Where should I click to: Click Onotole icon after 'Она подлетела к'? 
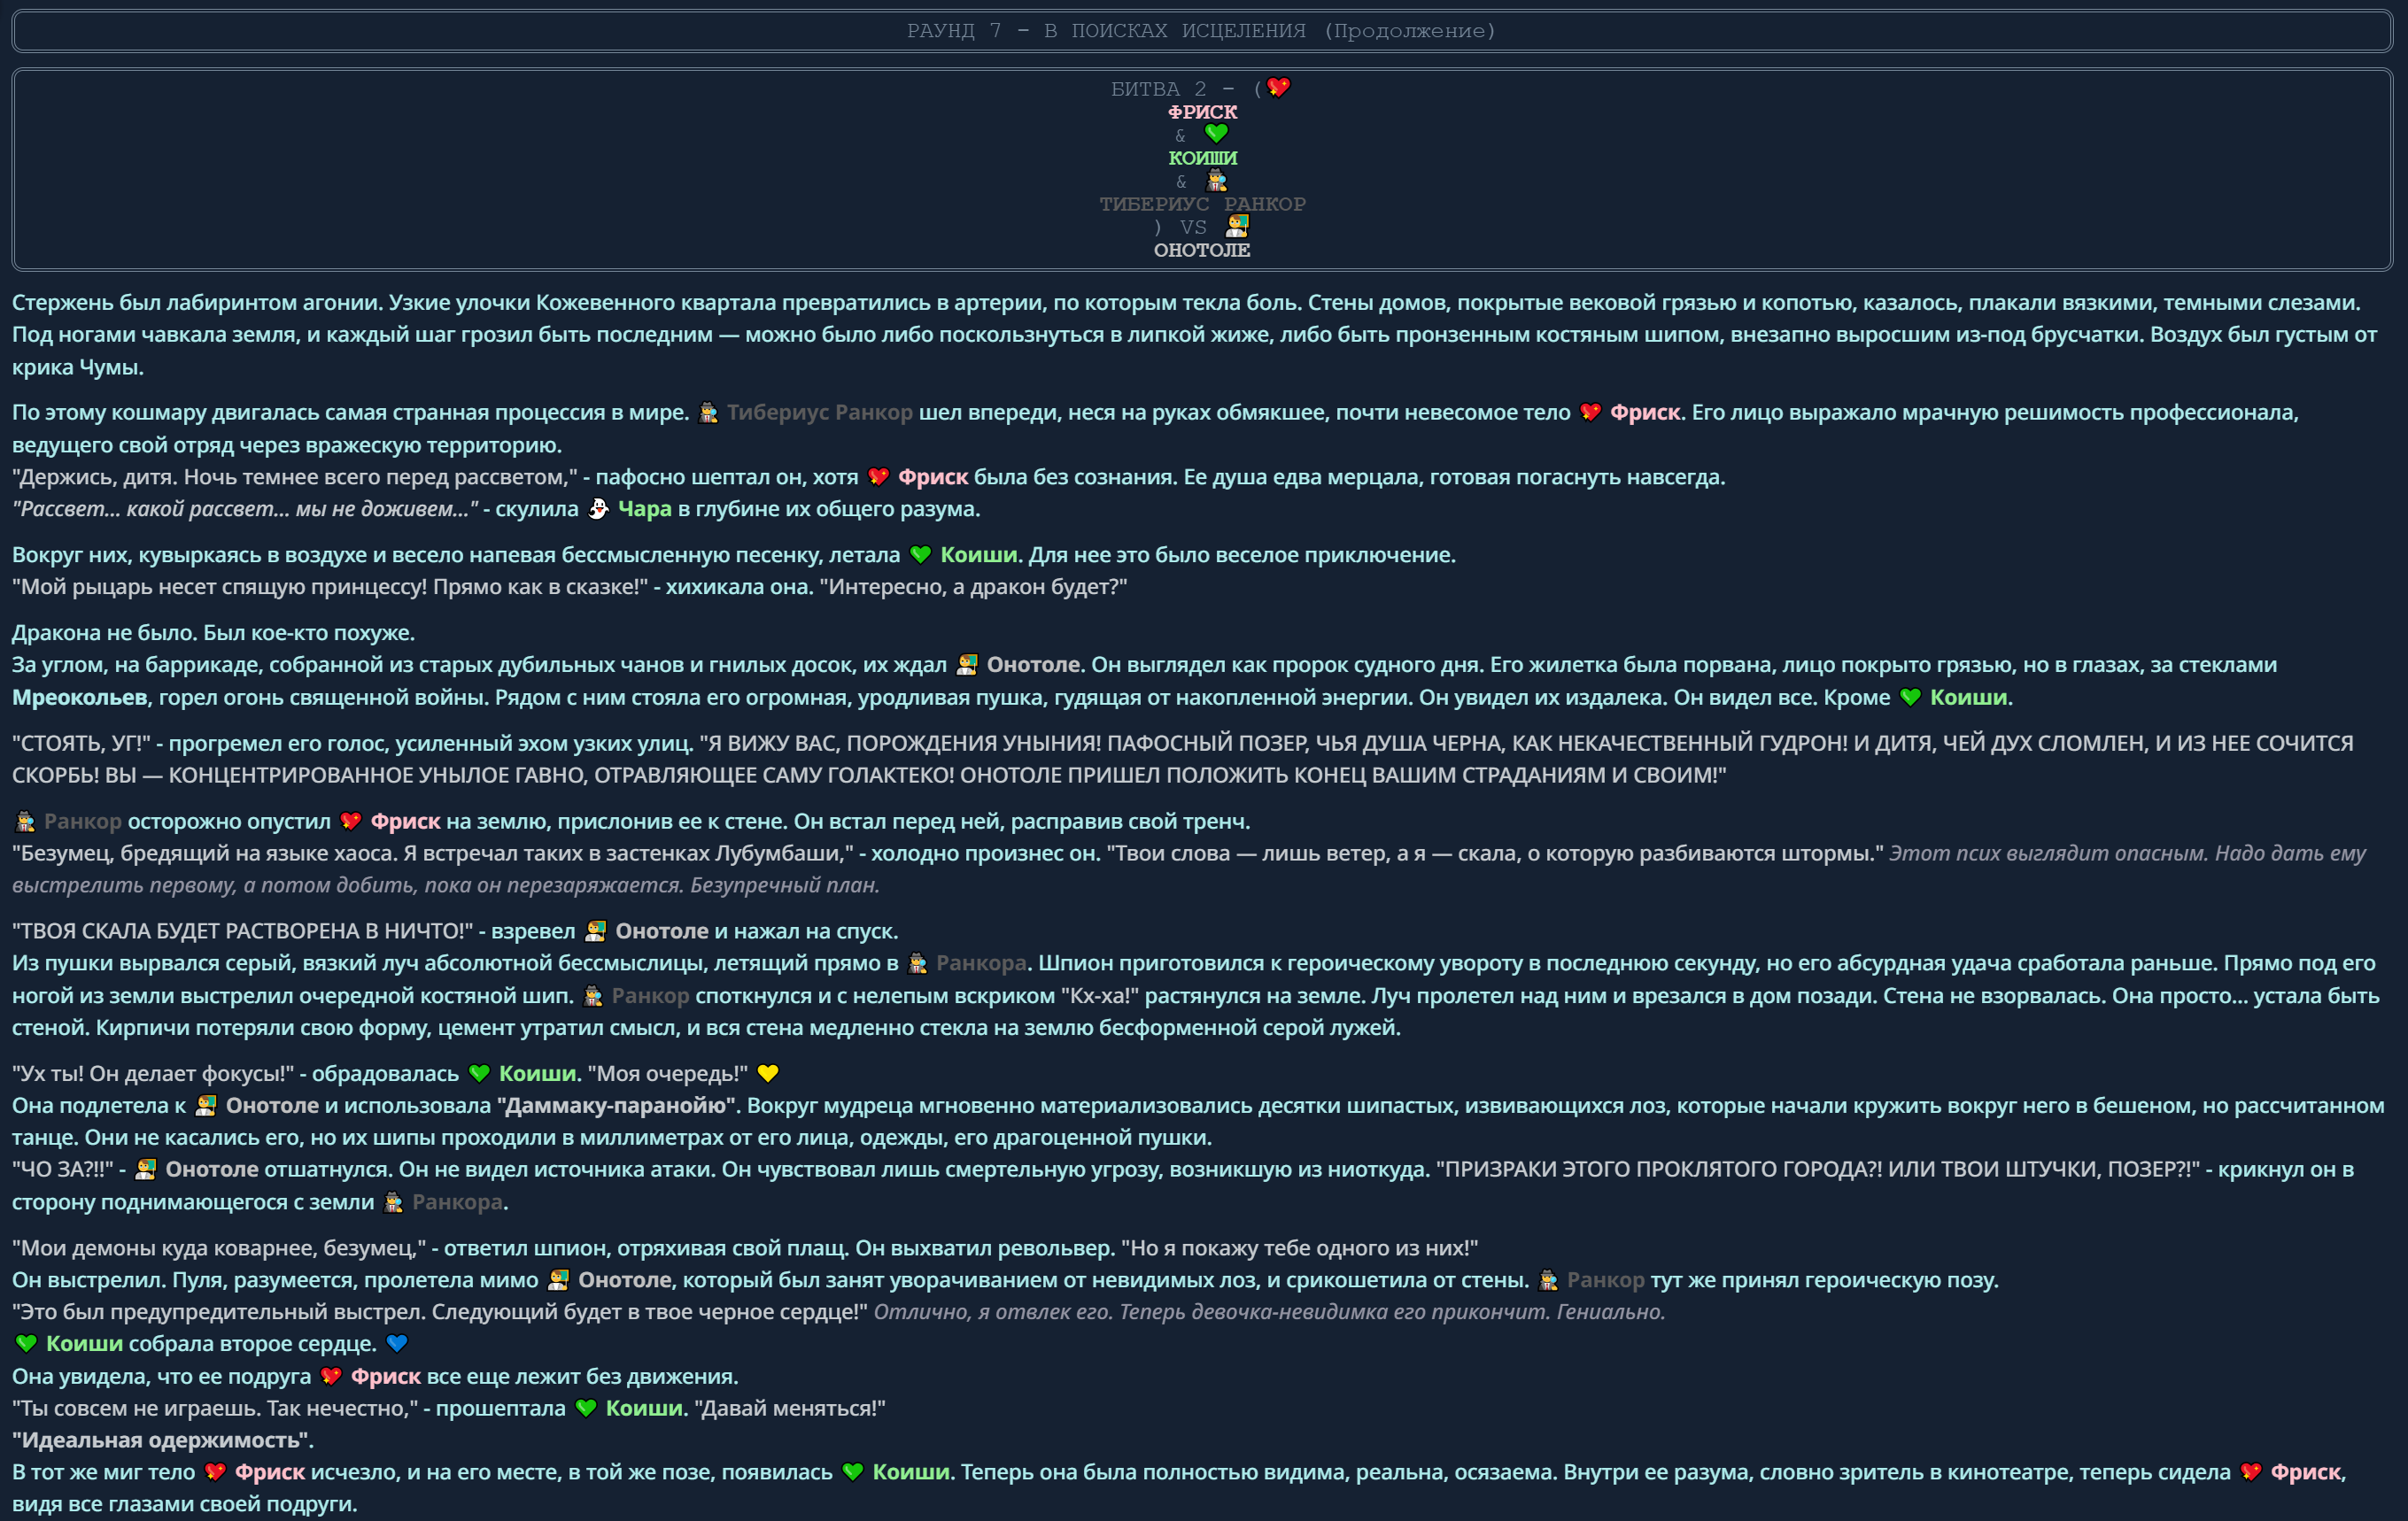click(206, 1105)
